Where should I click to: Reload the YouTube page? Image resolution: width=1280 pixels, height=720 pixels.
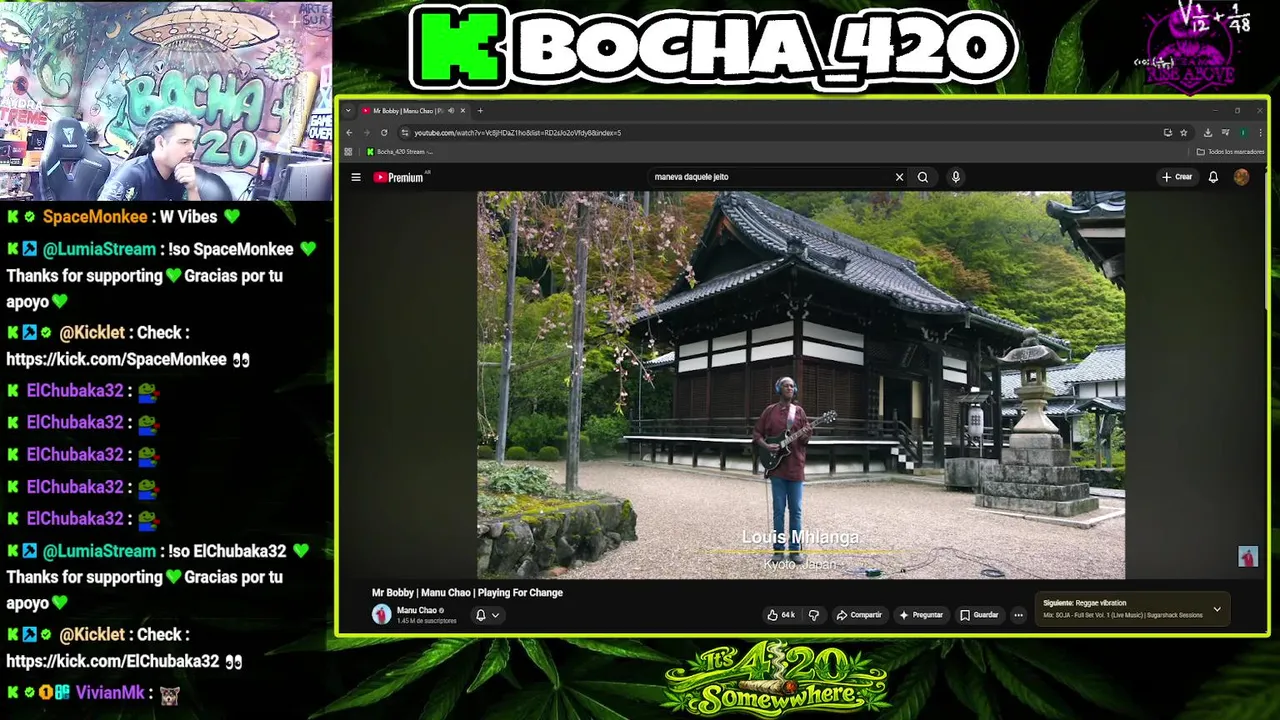[384, 132]
